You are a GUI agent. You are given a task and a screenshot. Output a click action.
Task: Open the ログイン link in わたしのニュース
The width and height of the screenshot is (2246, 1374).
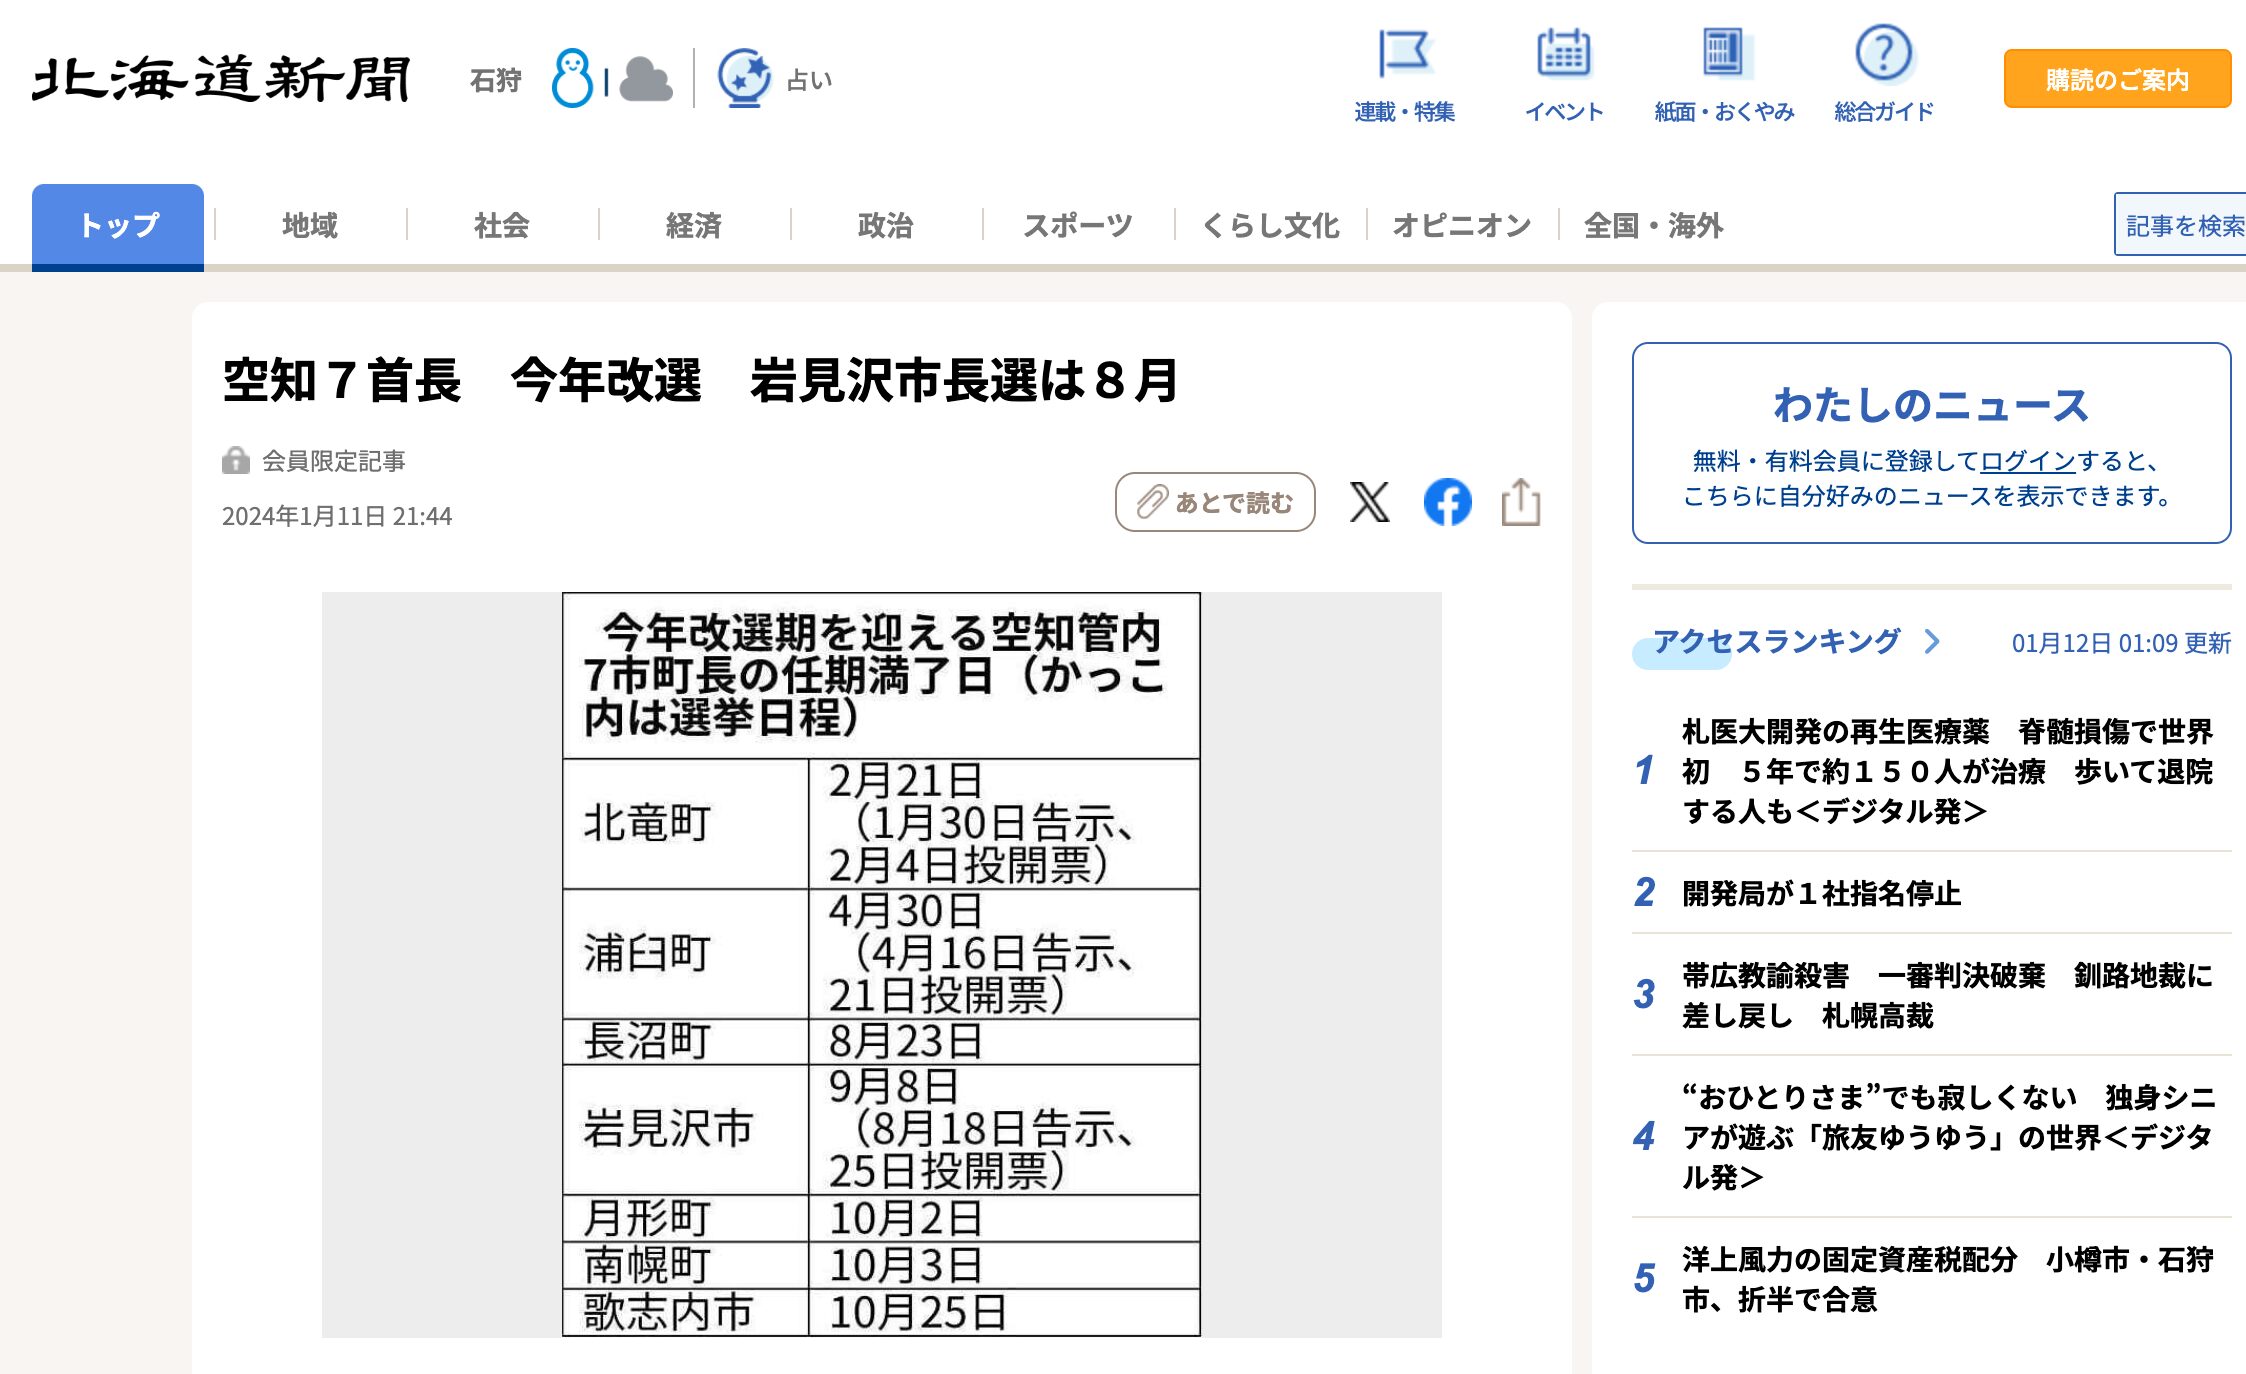pos(2030,462)
